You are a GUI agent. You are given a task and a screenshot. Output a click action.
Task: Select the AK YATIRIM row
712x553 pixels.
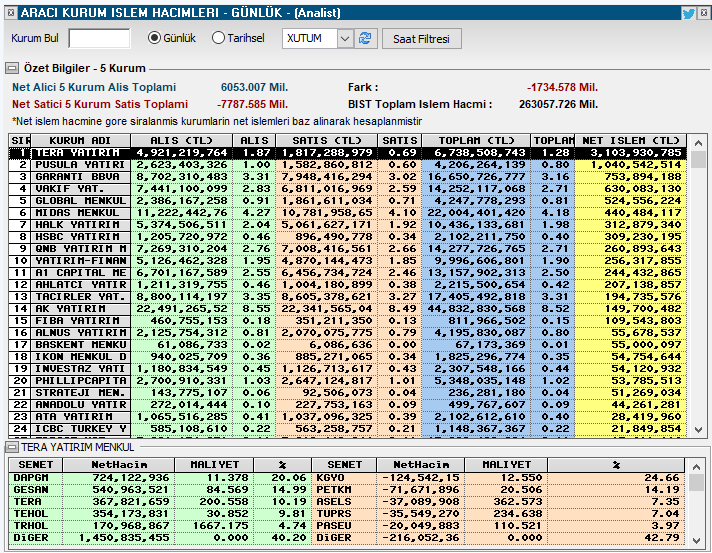pyautogui.click(x=347, y=309)
